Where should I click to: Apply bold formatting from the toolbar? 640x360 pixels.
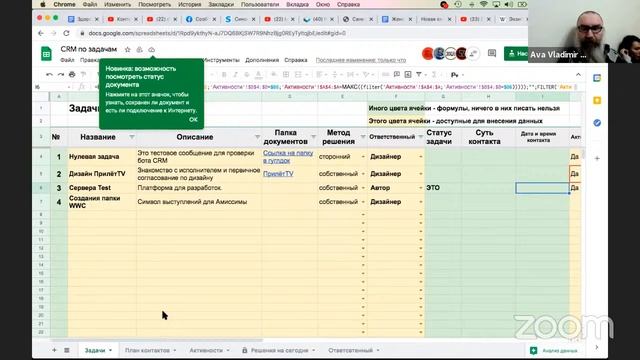coord(224,74)
